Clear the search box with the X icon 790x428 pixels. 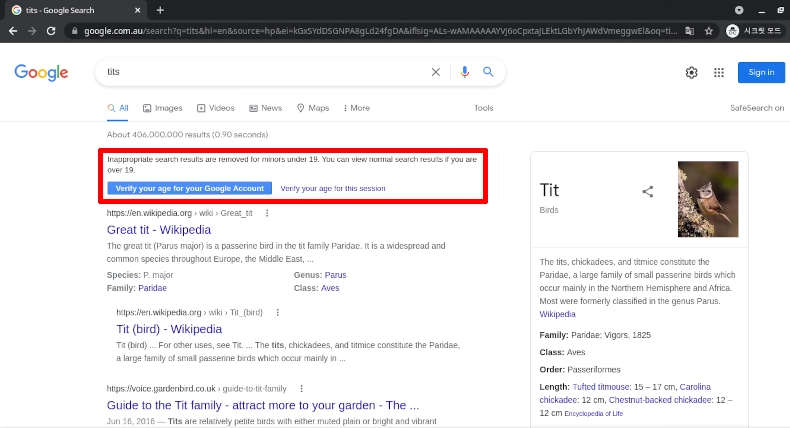[435, 72]
